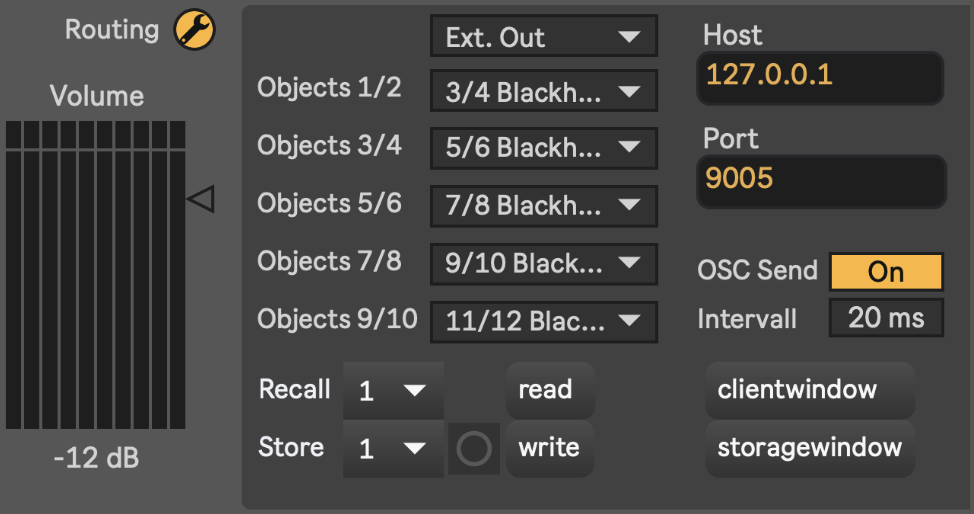This screenshot has height=514, width=974.
Task: Click the Routing wrench icon
Action: tap(195, 30)
